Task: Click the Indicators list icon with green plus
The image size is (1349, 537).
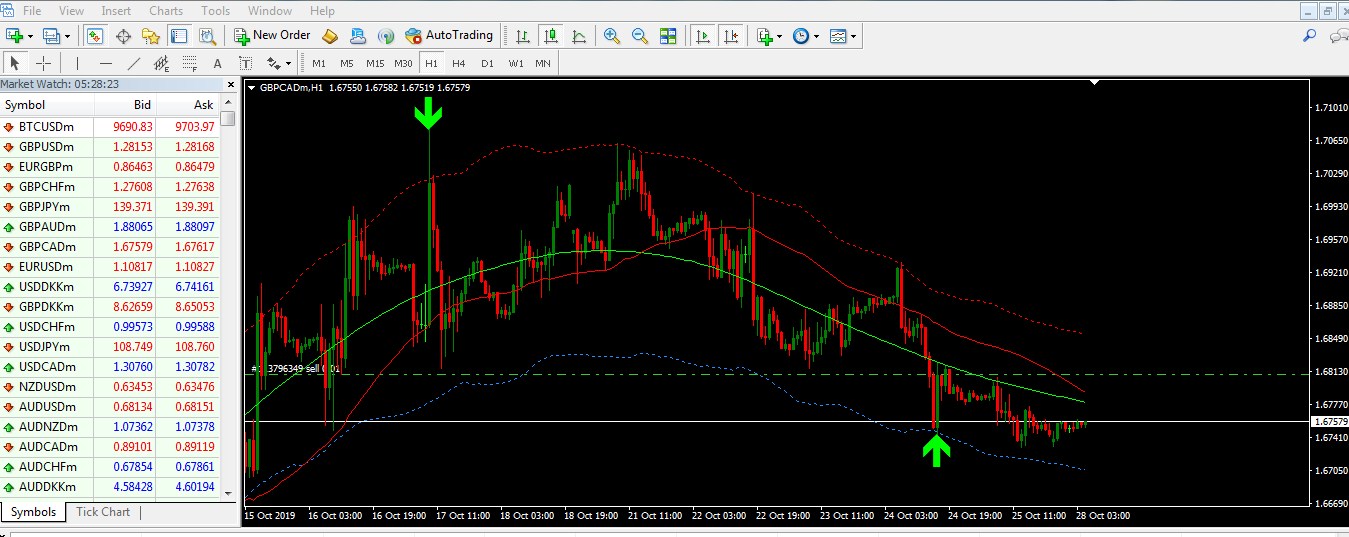Action: click(765, 36)
